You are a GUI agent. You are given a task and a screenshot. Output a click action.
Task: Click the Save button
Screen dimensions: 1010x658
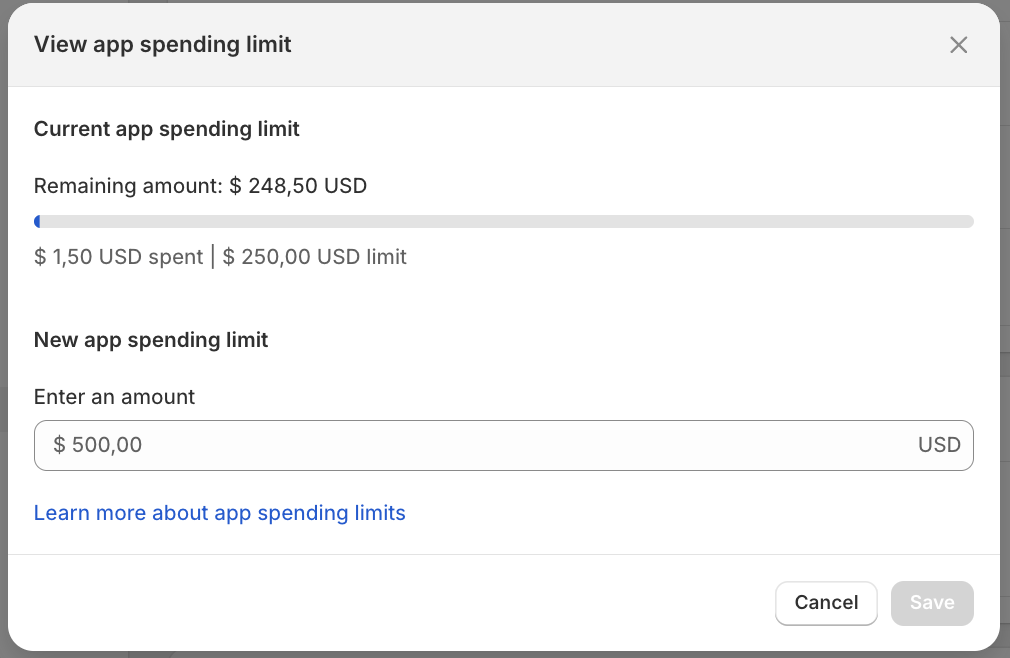coord(931,603)
